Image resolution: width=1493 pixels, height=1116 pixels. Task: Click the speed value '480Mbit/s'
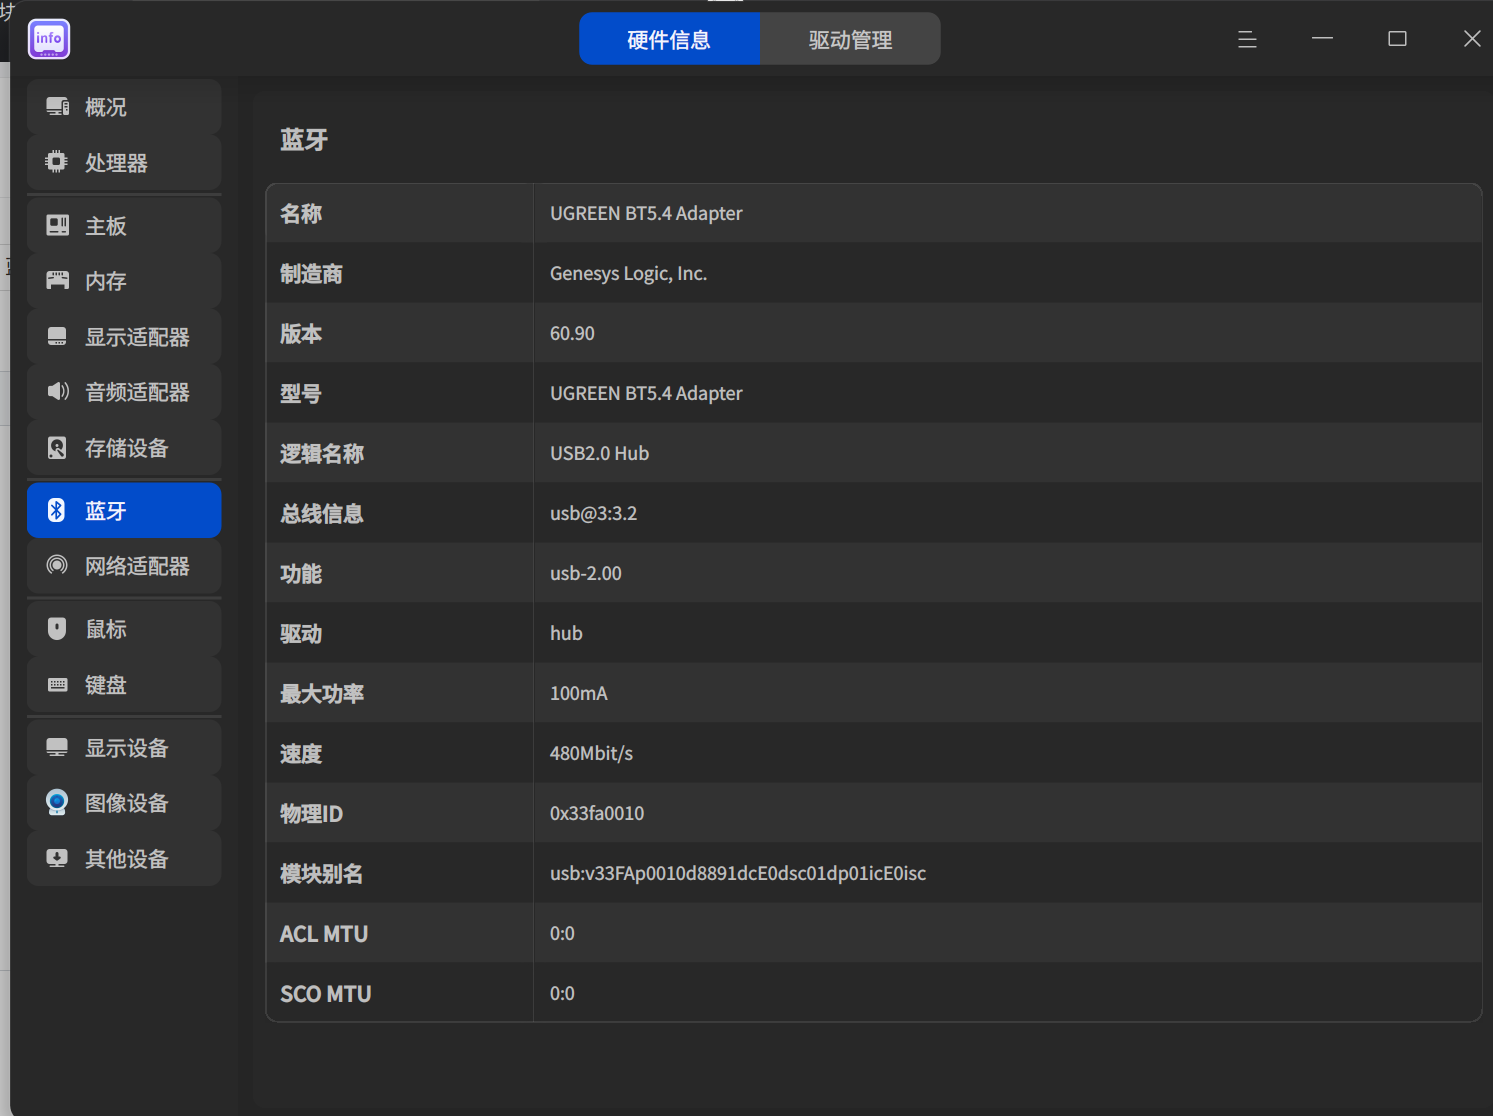pyautogui.click(x=591, y=753)
